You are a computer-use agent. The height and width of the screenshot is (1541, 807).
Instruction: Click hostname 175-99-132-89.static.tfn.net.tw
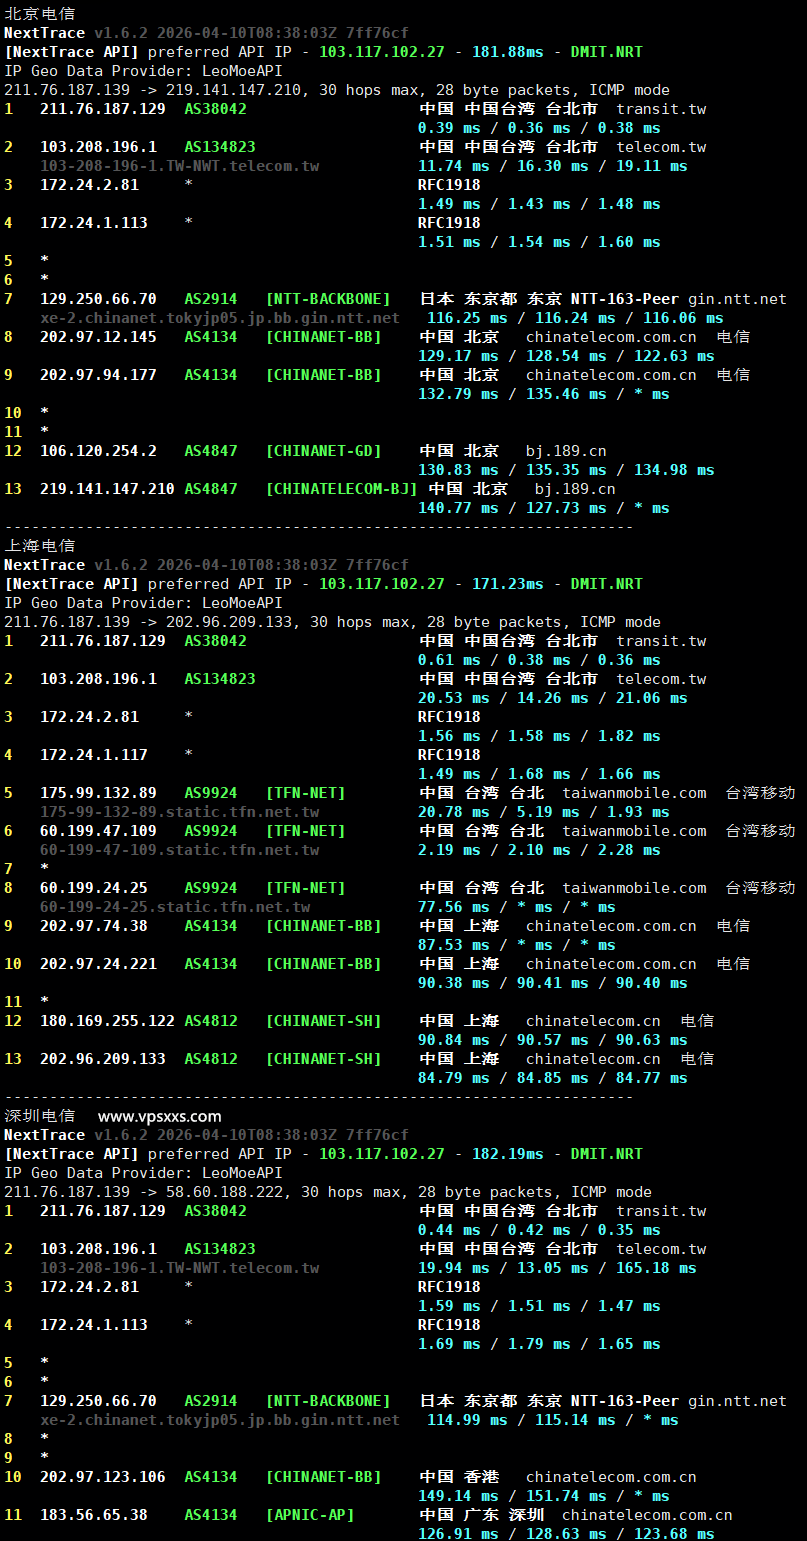[180, 812]
